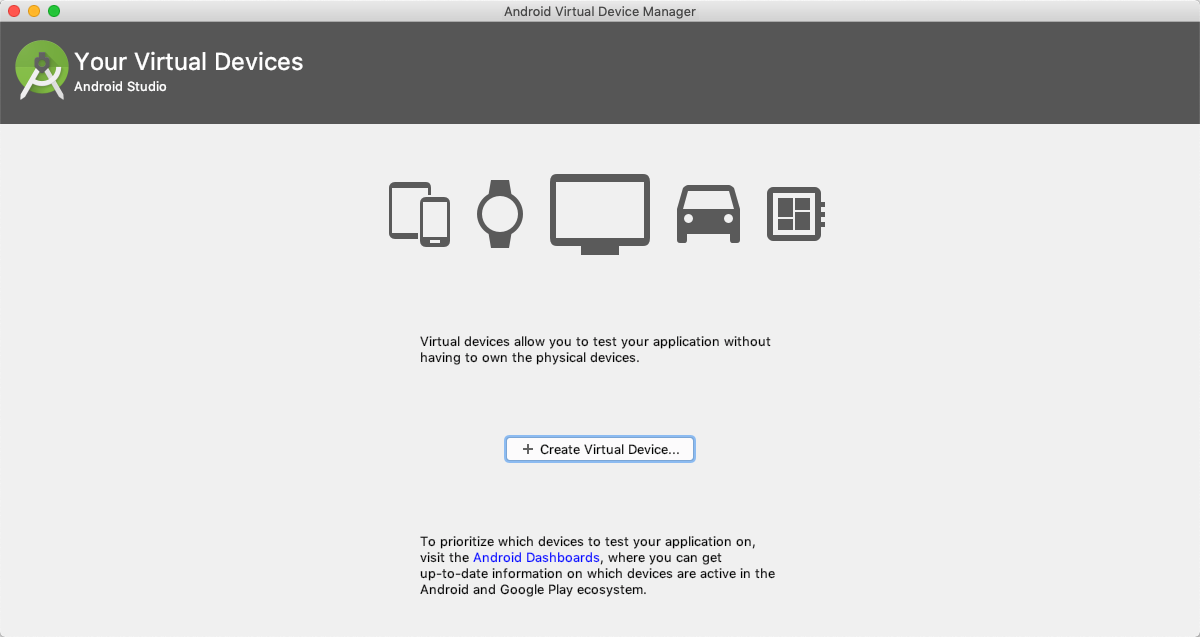Open the Android Dashboards link
Viewport: 1200px width, 637px height.
(x=537, y=558)
